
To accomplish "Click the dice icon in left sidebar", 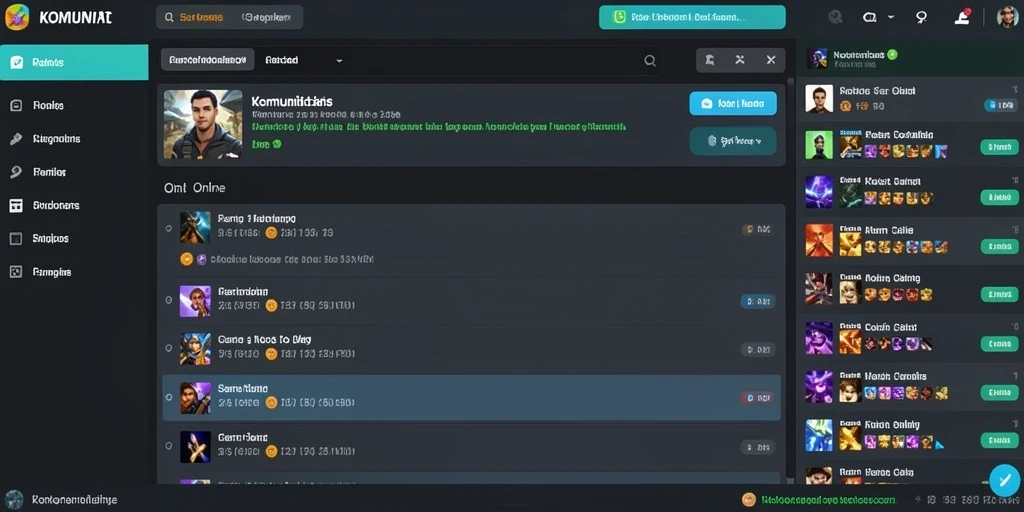I will coord(16,272).
